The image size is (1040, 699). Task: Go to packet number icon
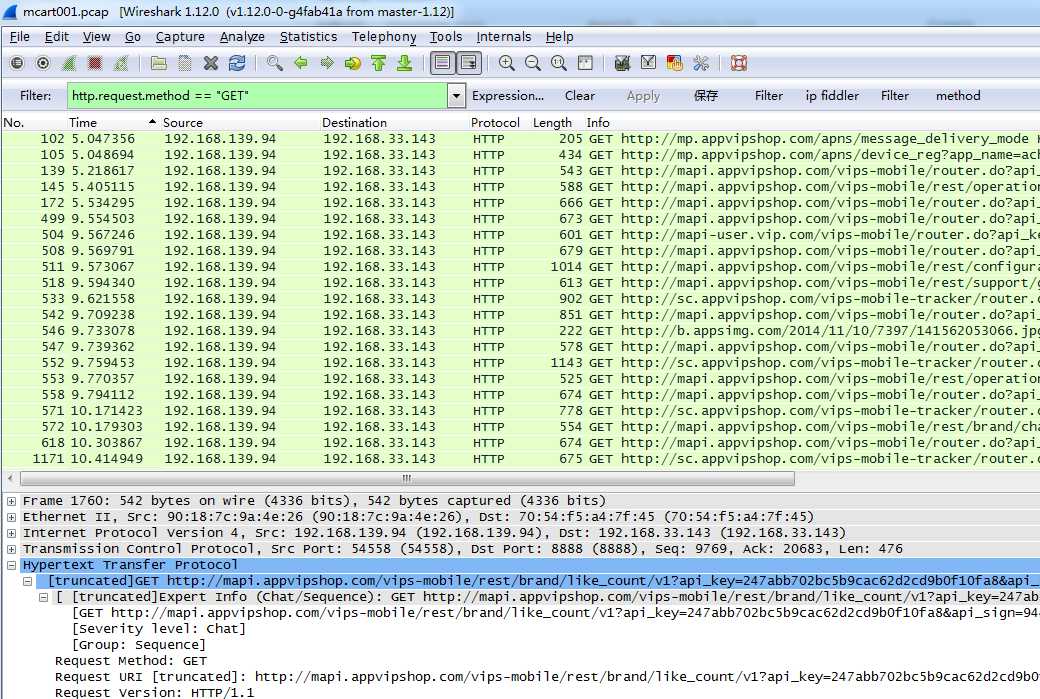352,63
